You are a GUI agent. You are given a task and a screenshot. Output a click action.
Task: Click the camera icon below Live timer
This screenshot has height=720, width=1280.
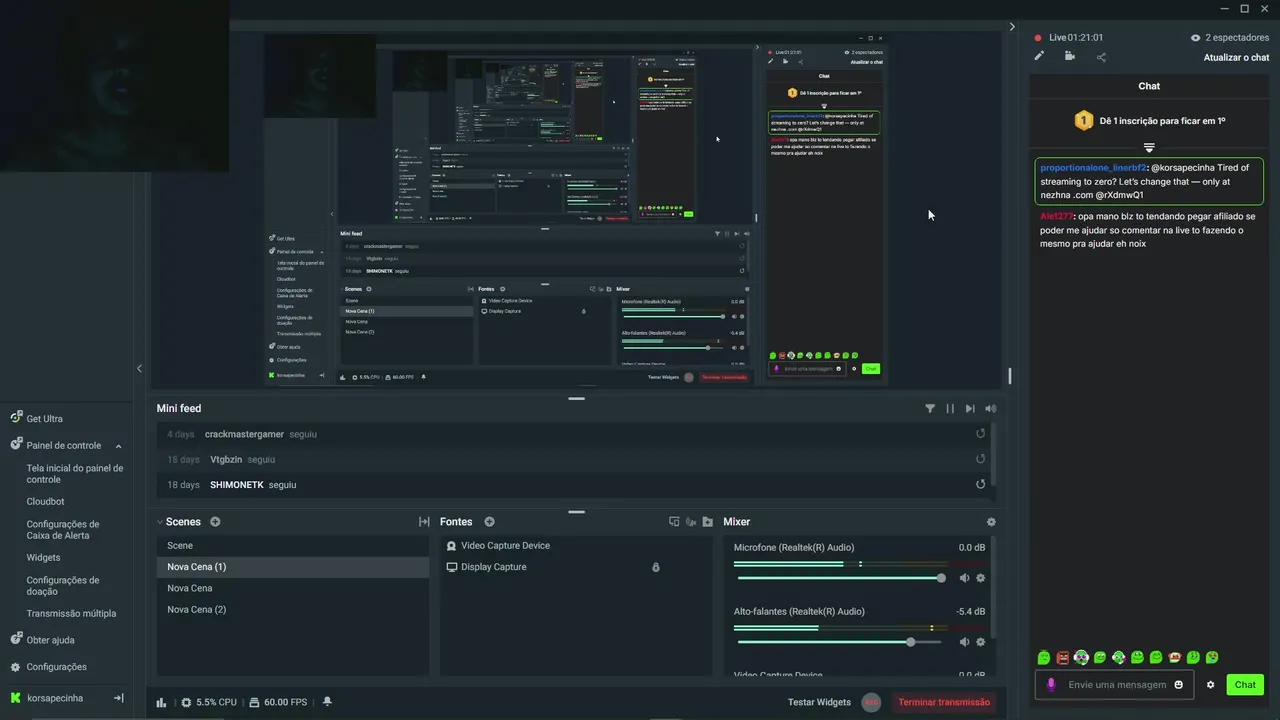pyautogui.click(x=1069, y=56)
